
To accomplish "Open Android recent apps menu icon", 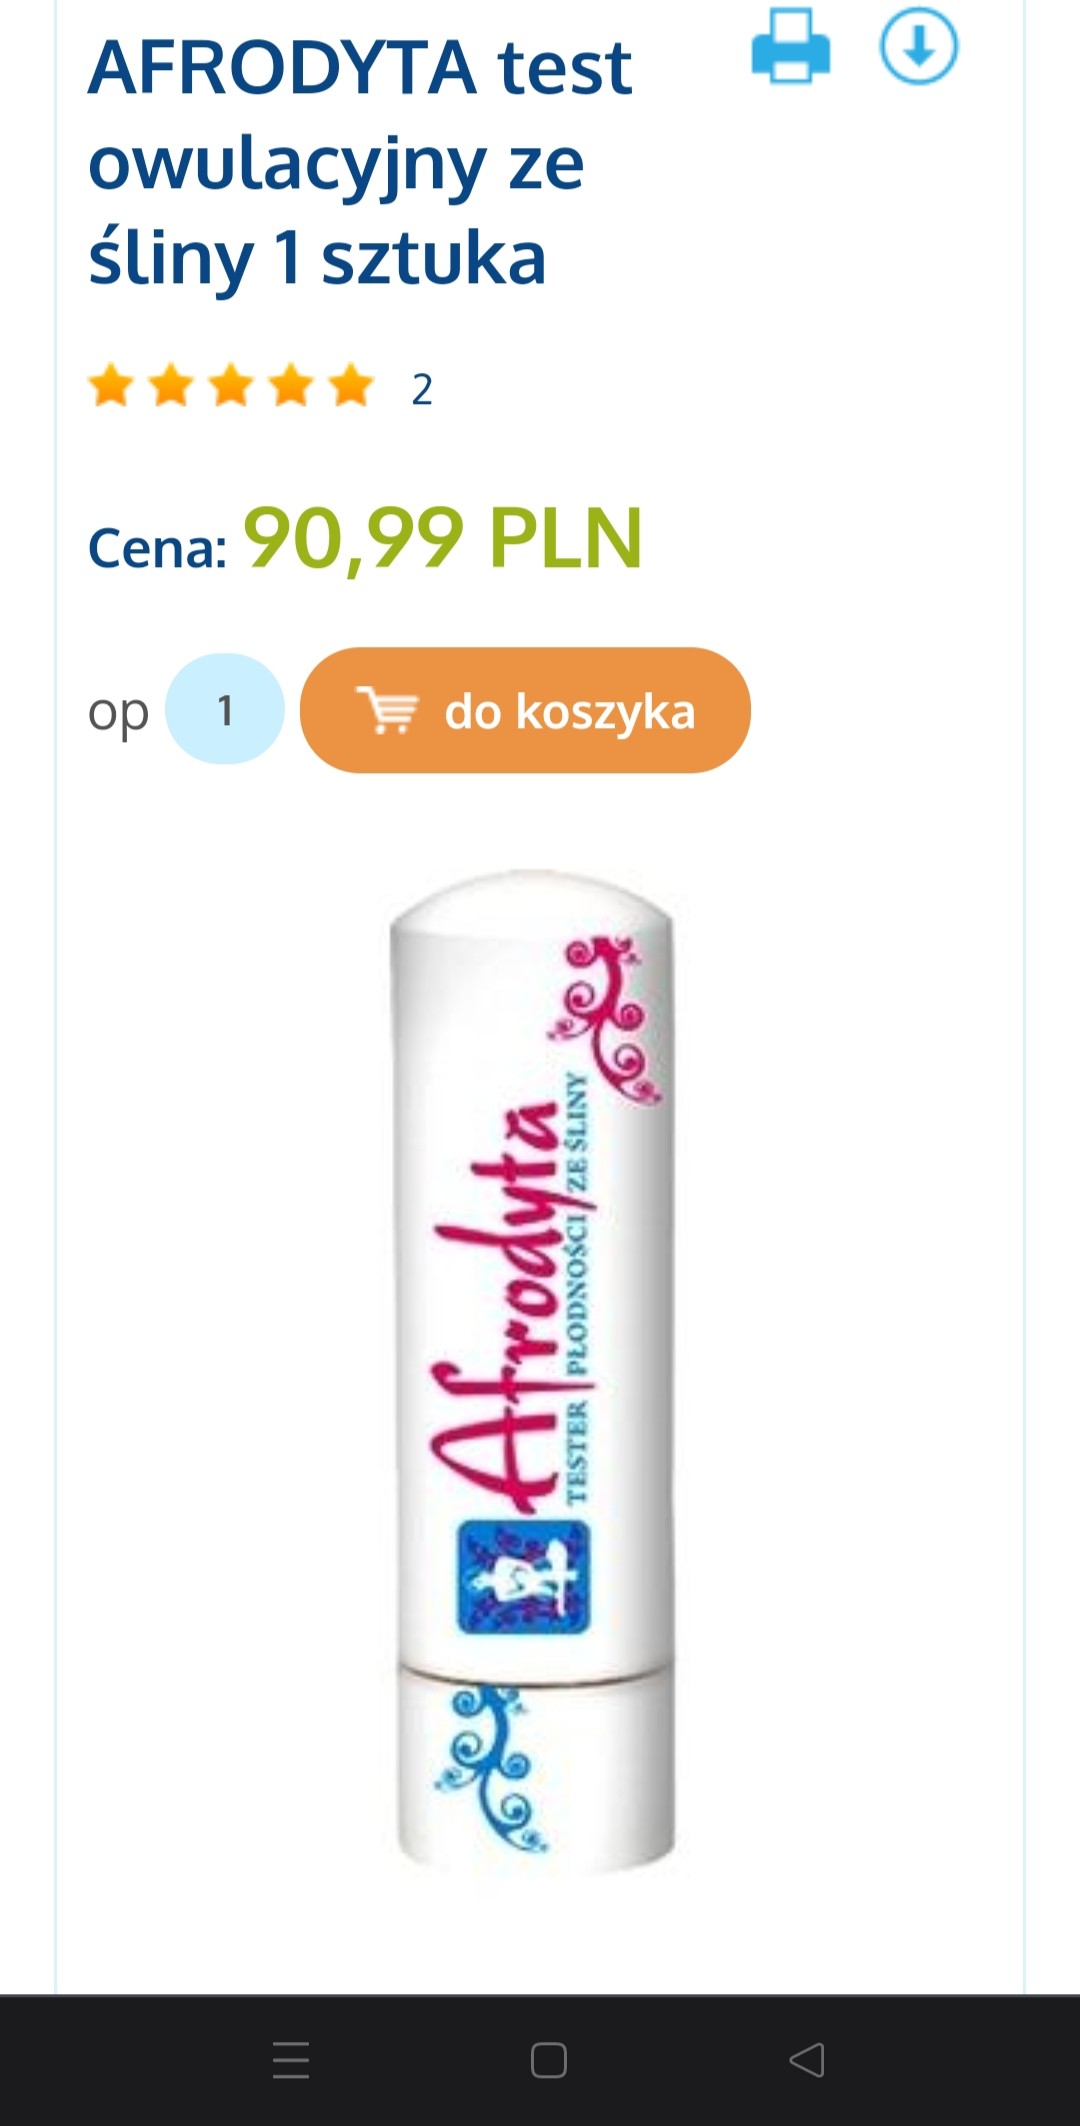I will [291, 2061].
